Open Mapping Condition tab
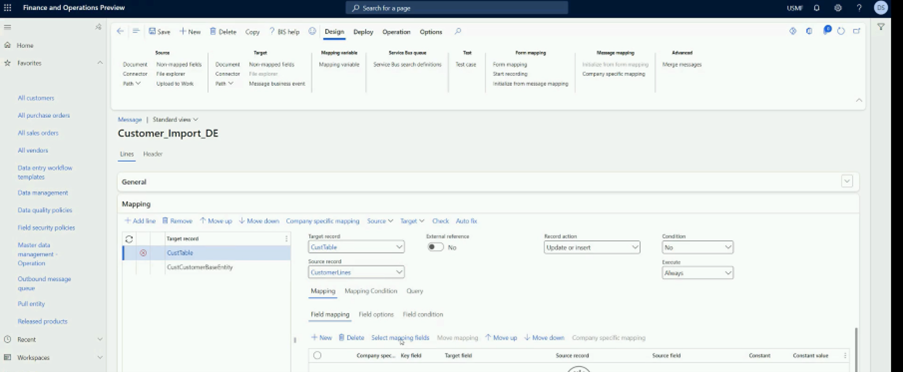Viewport: 903px width, 372px height. click(371, 291)
